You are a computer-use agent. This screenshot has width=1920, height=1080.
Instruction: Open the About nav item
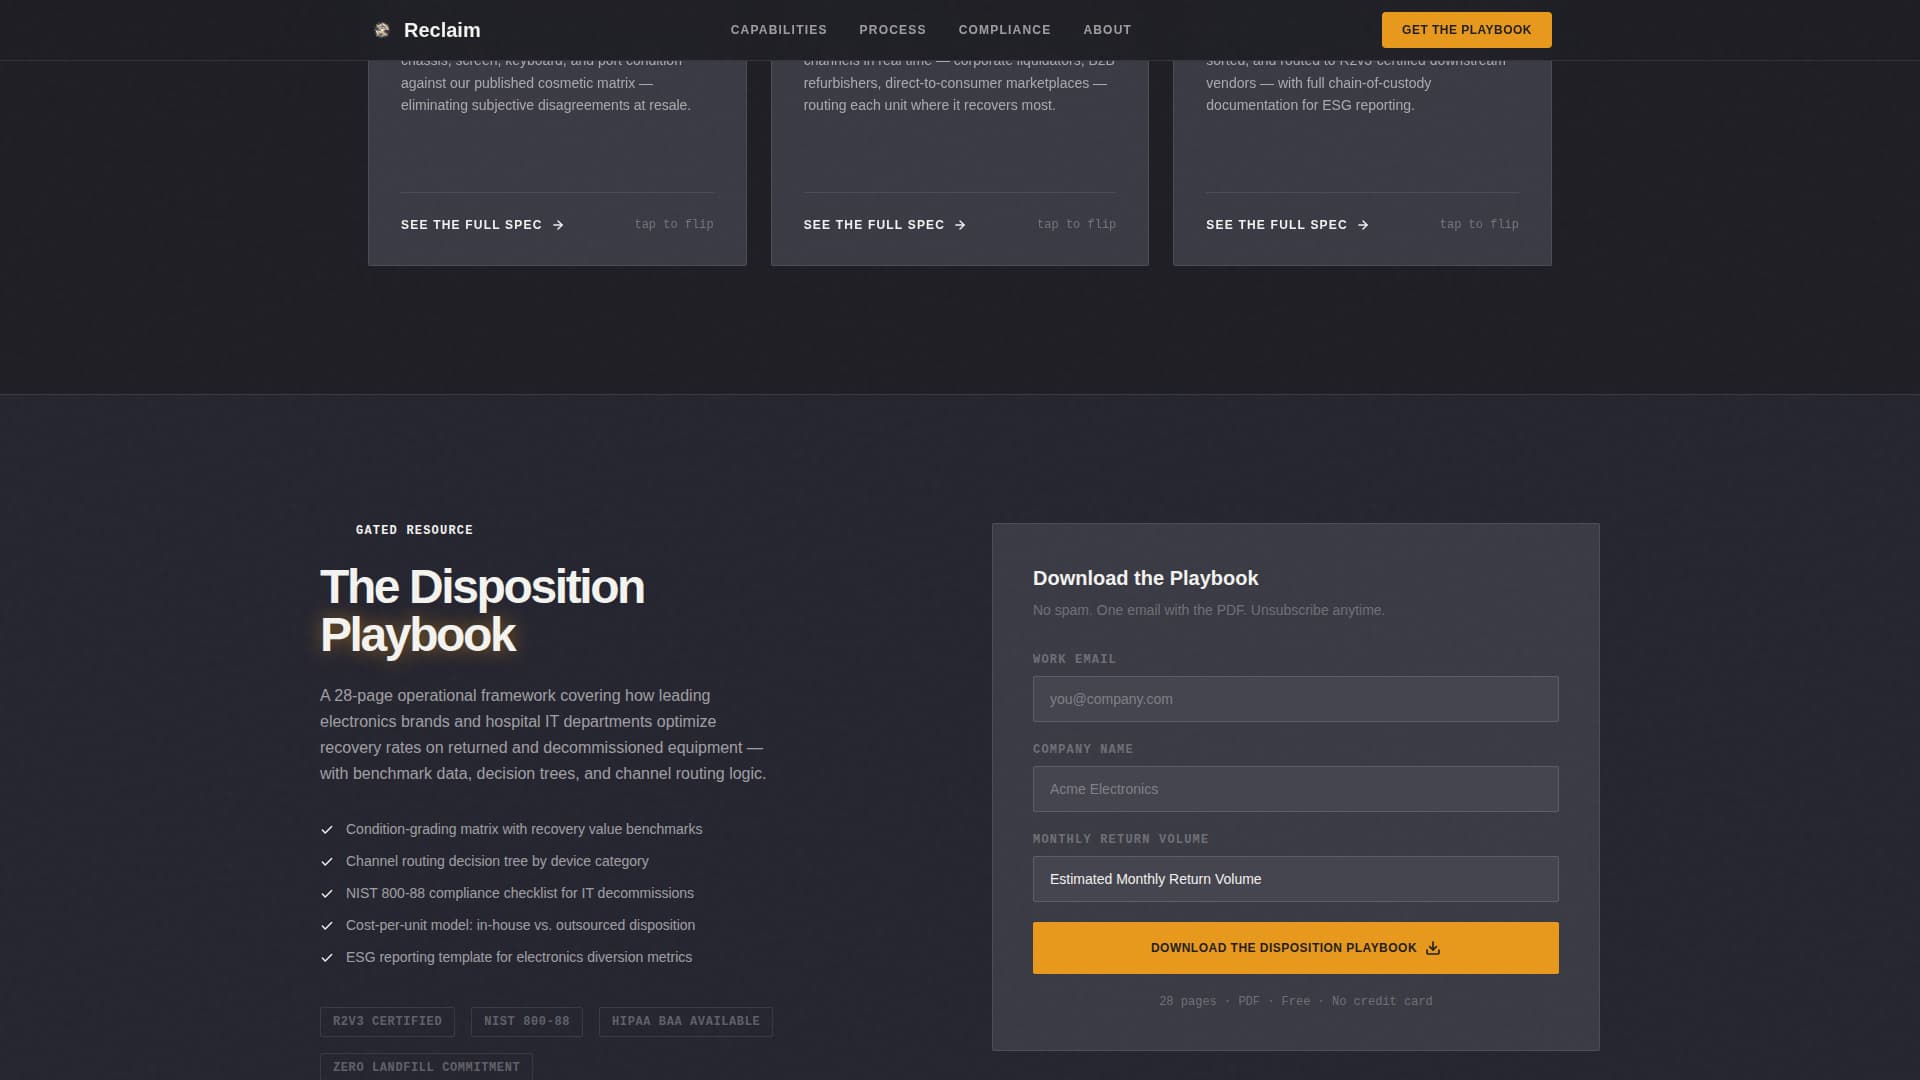(x=1107, y=30)
